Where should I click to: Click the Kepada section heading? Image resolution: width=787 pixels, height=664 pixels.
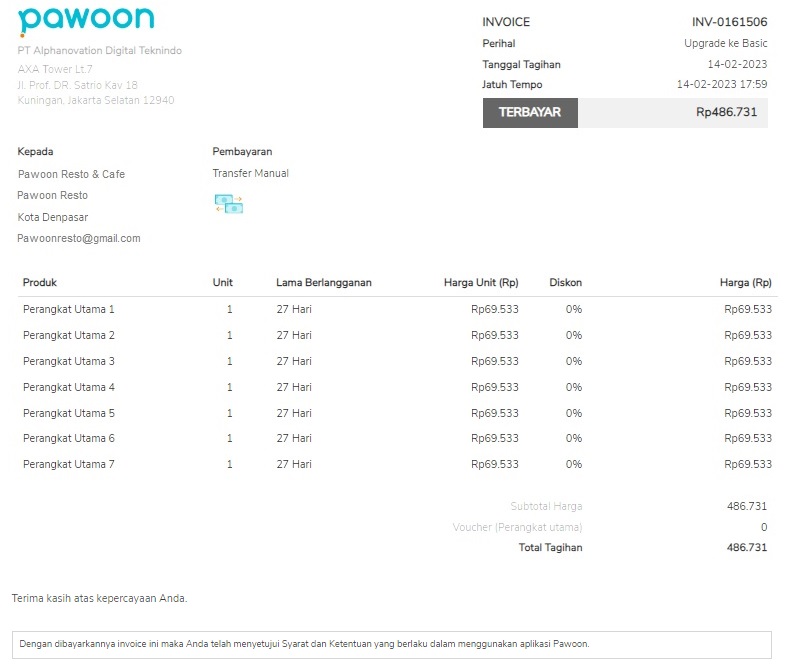[x=35, y=152]
